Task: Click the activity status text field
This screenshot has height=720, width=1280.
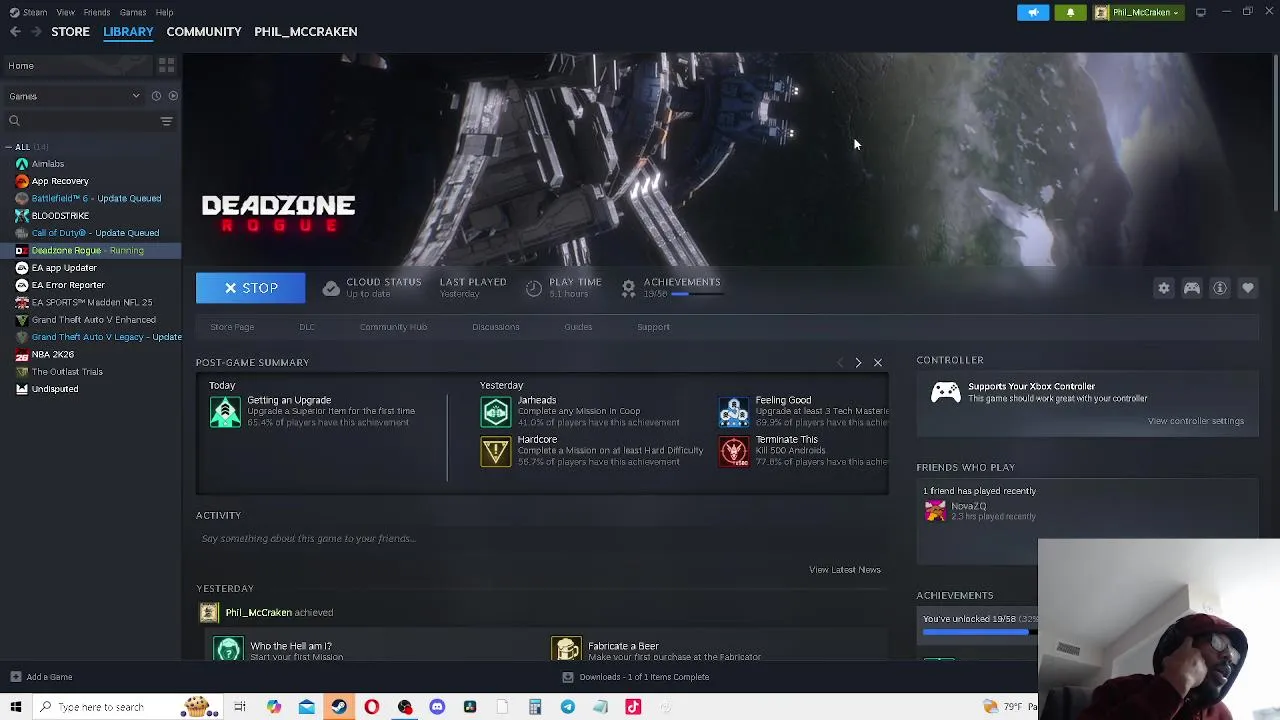Action: coord(541,539)
